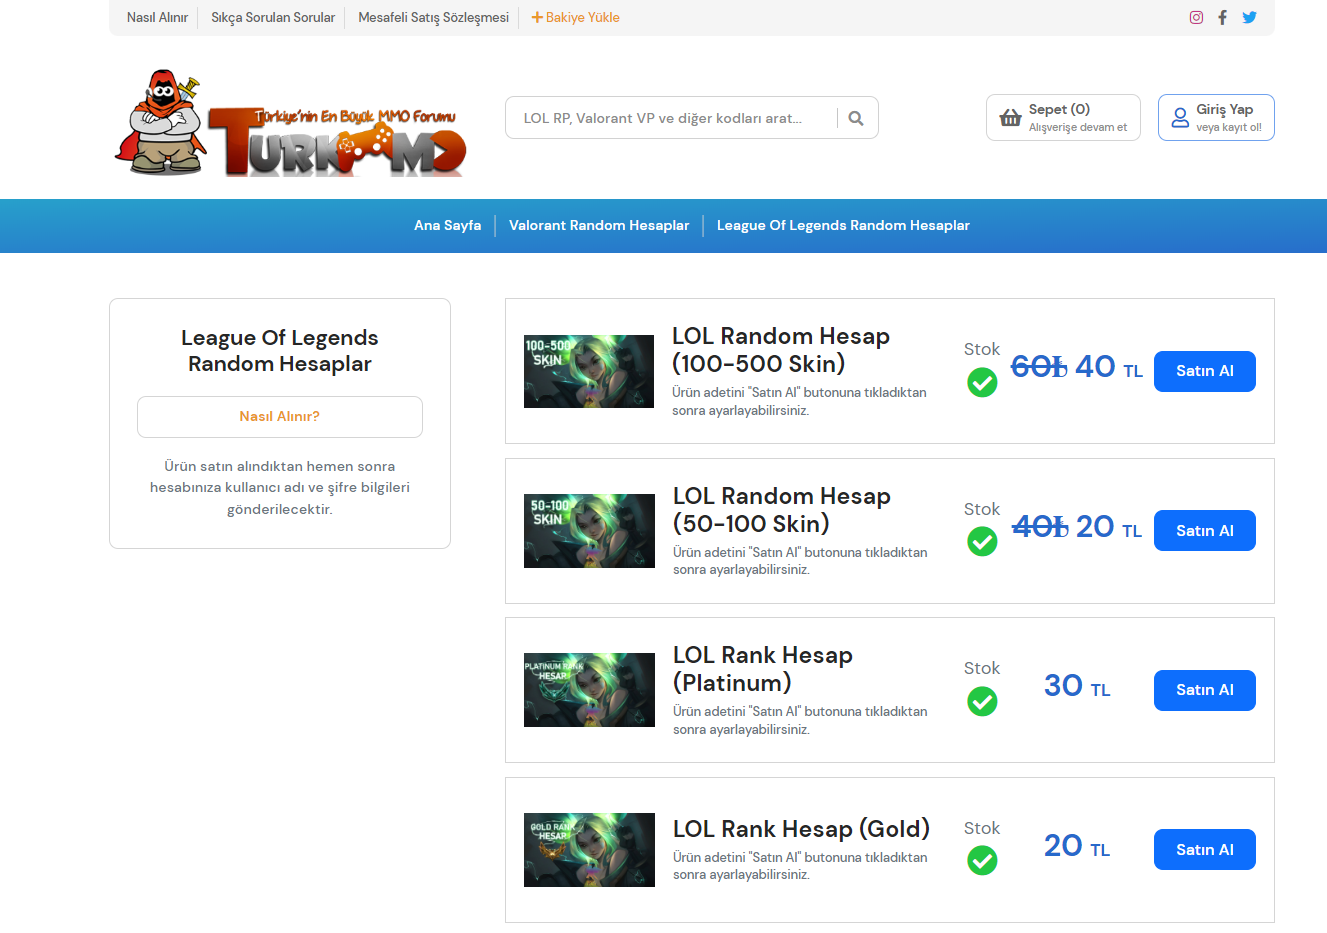1327x933 pixels.
Task: Click stock checkmark for Platinum account
Action: (982, 701)
